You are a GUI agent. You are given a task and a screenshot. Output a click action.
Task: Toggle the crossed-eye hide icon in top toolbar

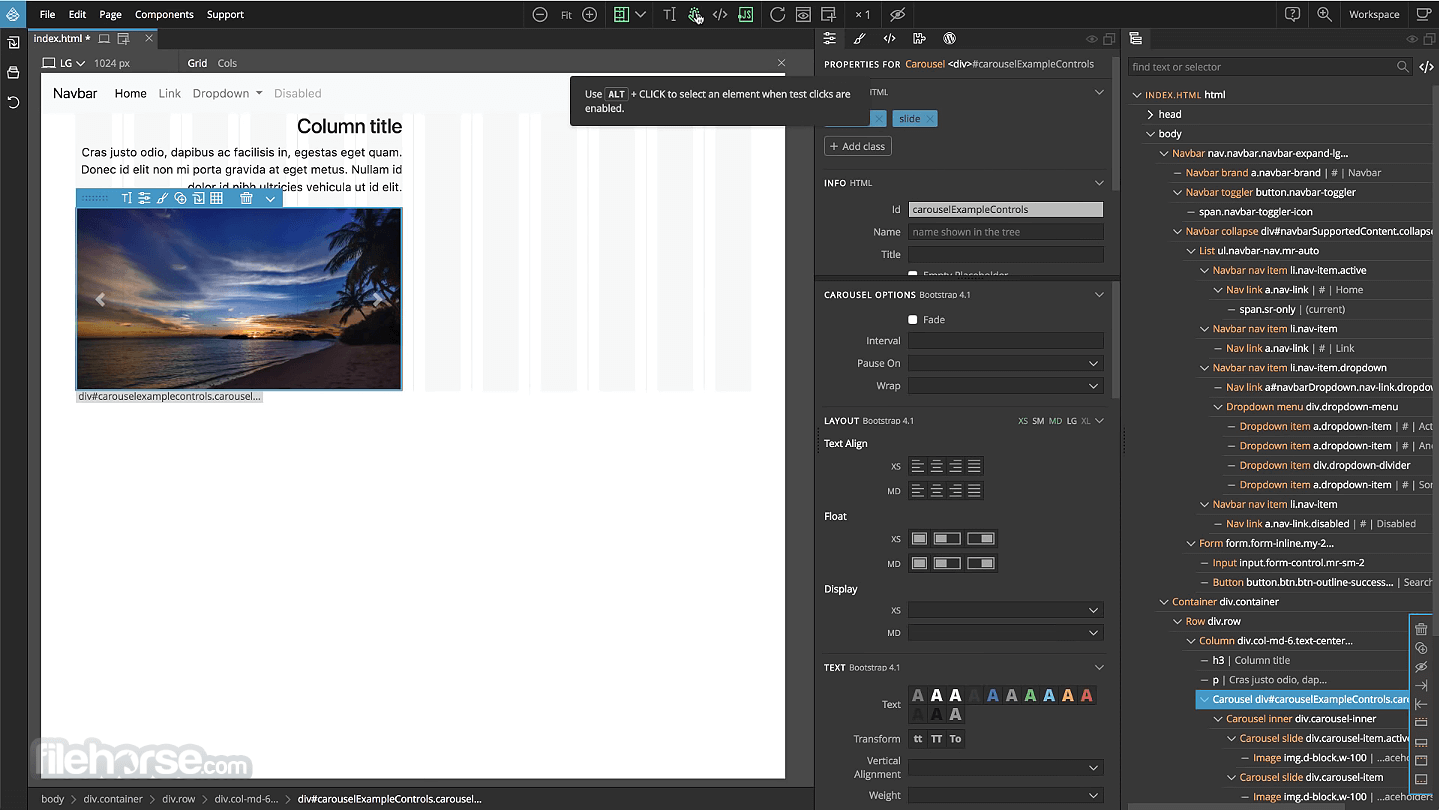[897, 14]
